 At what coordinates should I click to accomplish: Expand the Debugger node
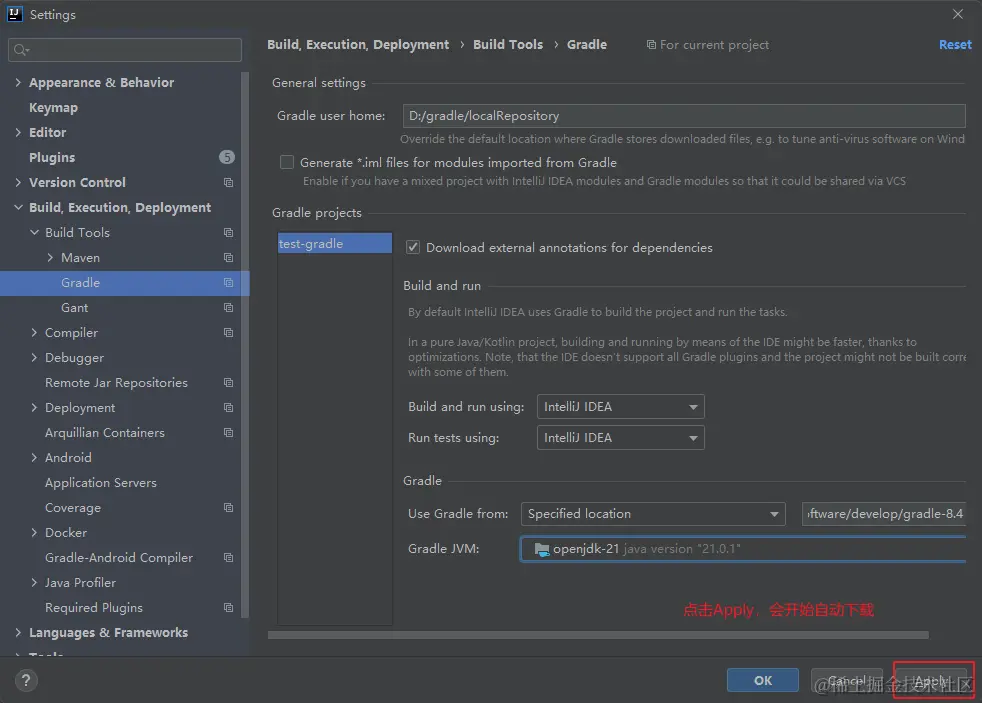click(x=34, y=358)
